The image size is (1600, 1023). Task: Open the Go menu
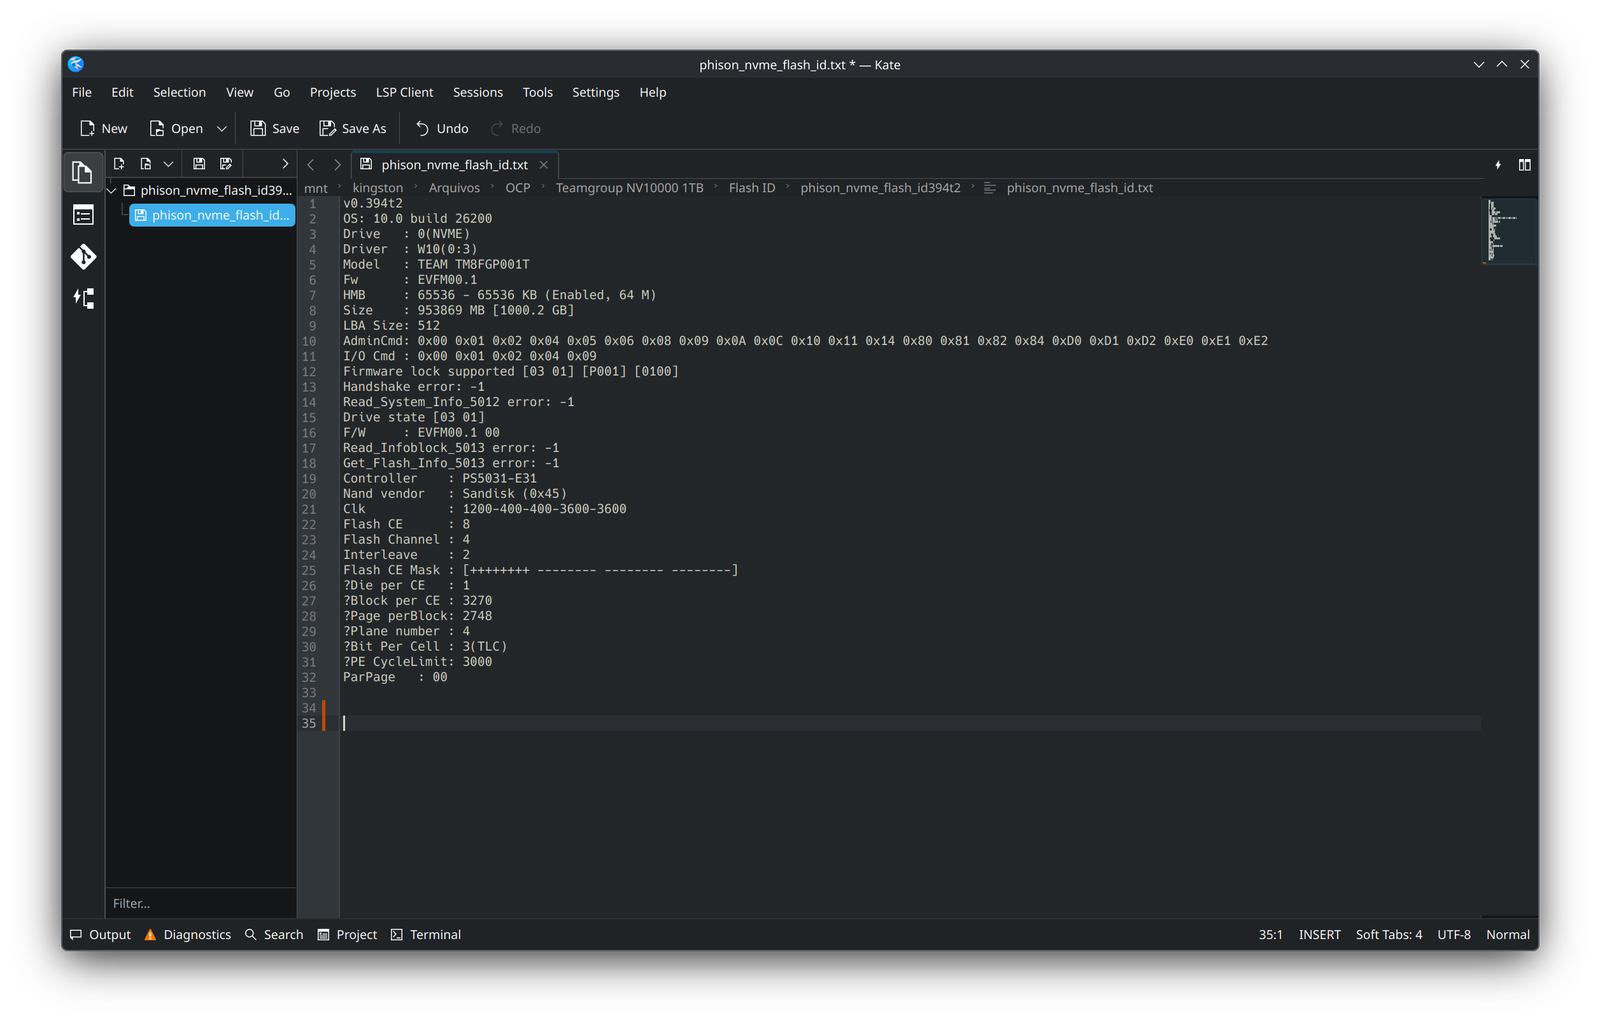coord(282,92)
